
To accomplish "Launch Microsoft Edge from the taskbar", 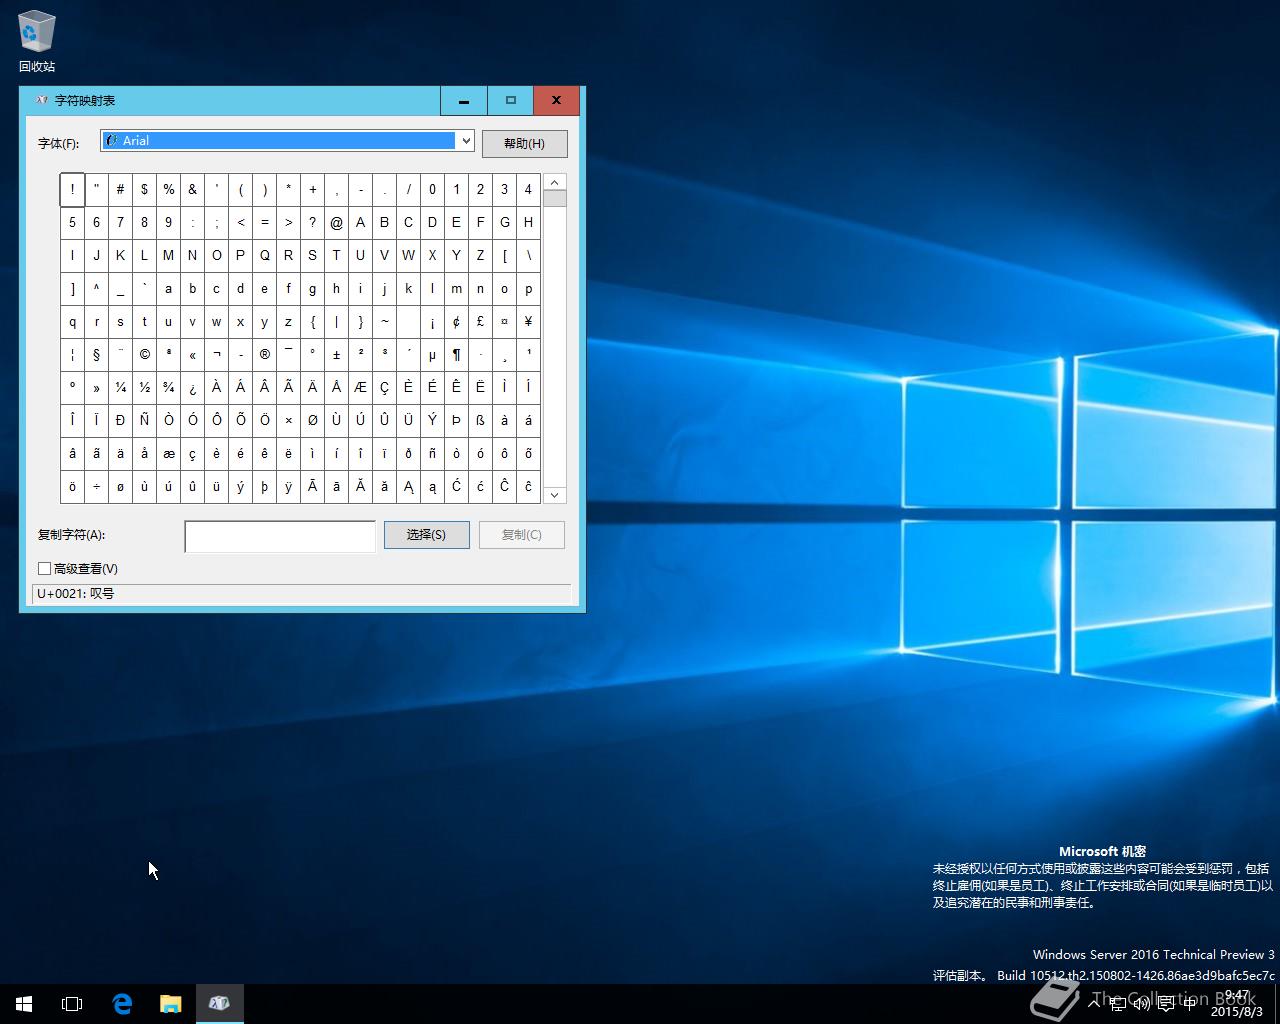I will tap(122, 1003).
